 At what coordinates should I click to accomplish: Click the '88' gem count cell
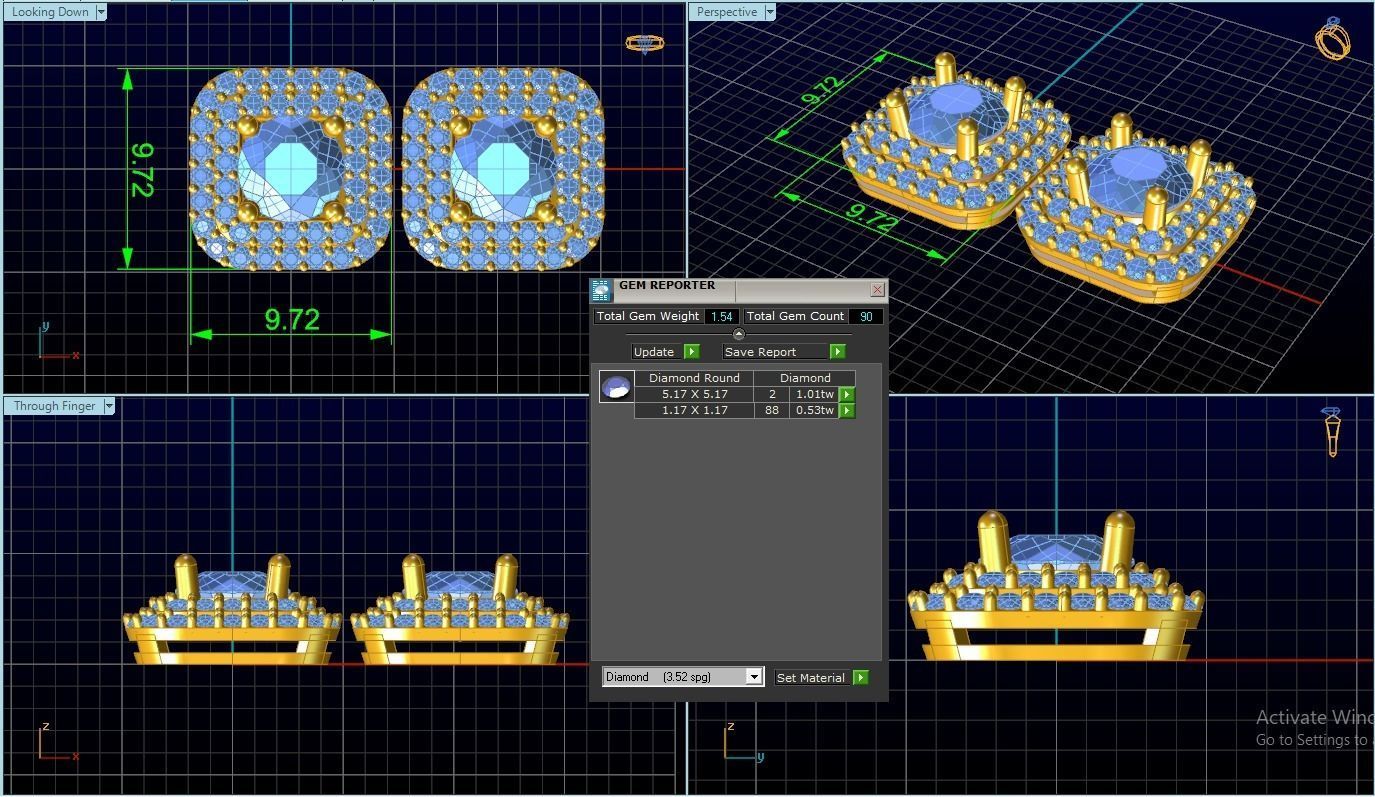point(772,410)
